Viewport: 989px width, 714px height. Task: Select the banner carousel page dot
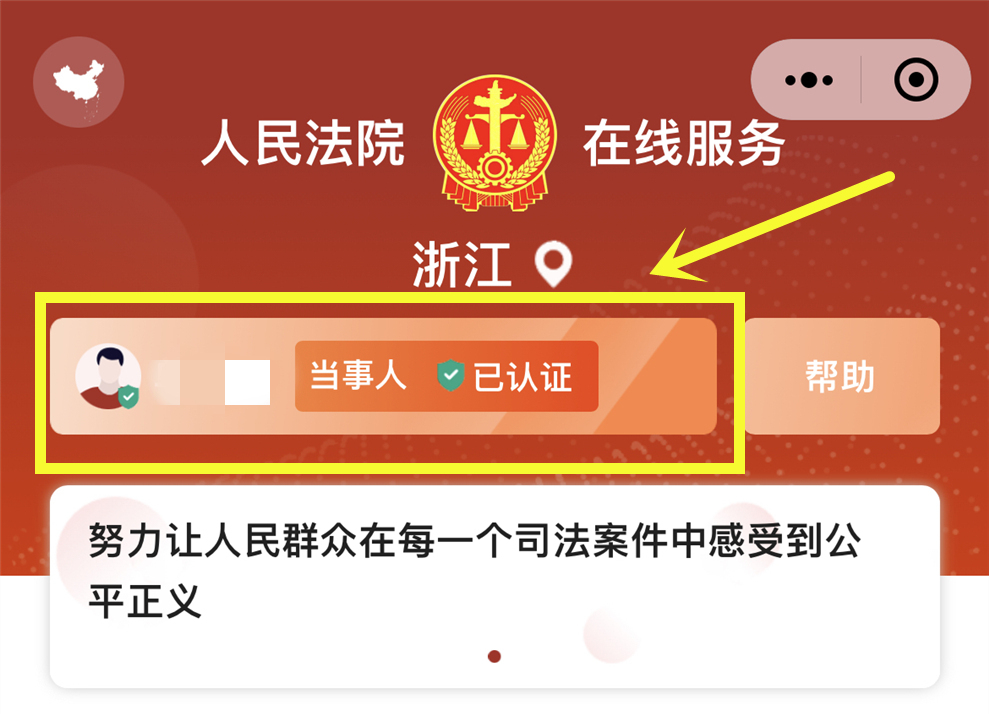click(494, 657)
